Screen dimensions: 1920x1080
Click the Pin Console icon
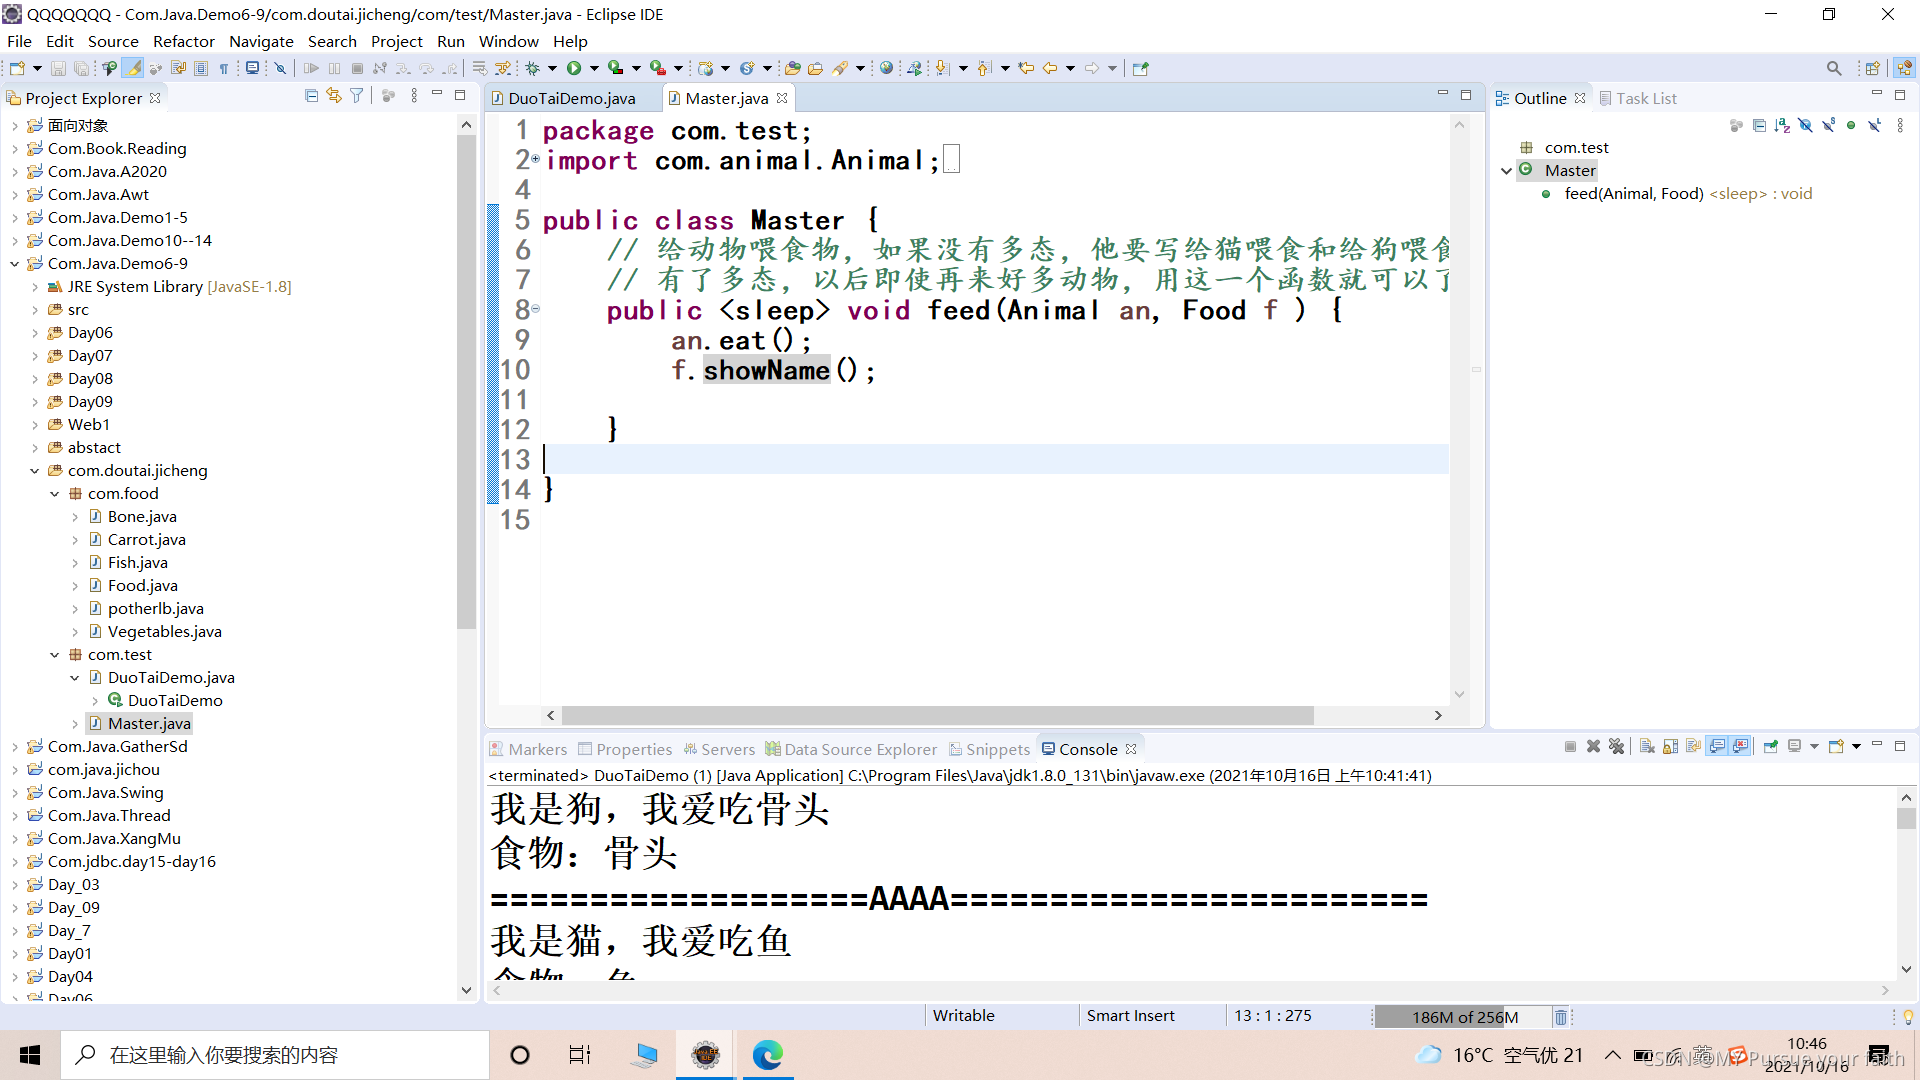tap(1771, 747)
